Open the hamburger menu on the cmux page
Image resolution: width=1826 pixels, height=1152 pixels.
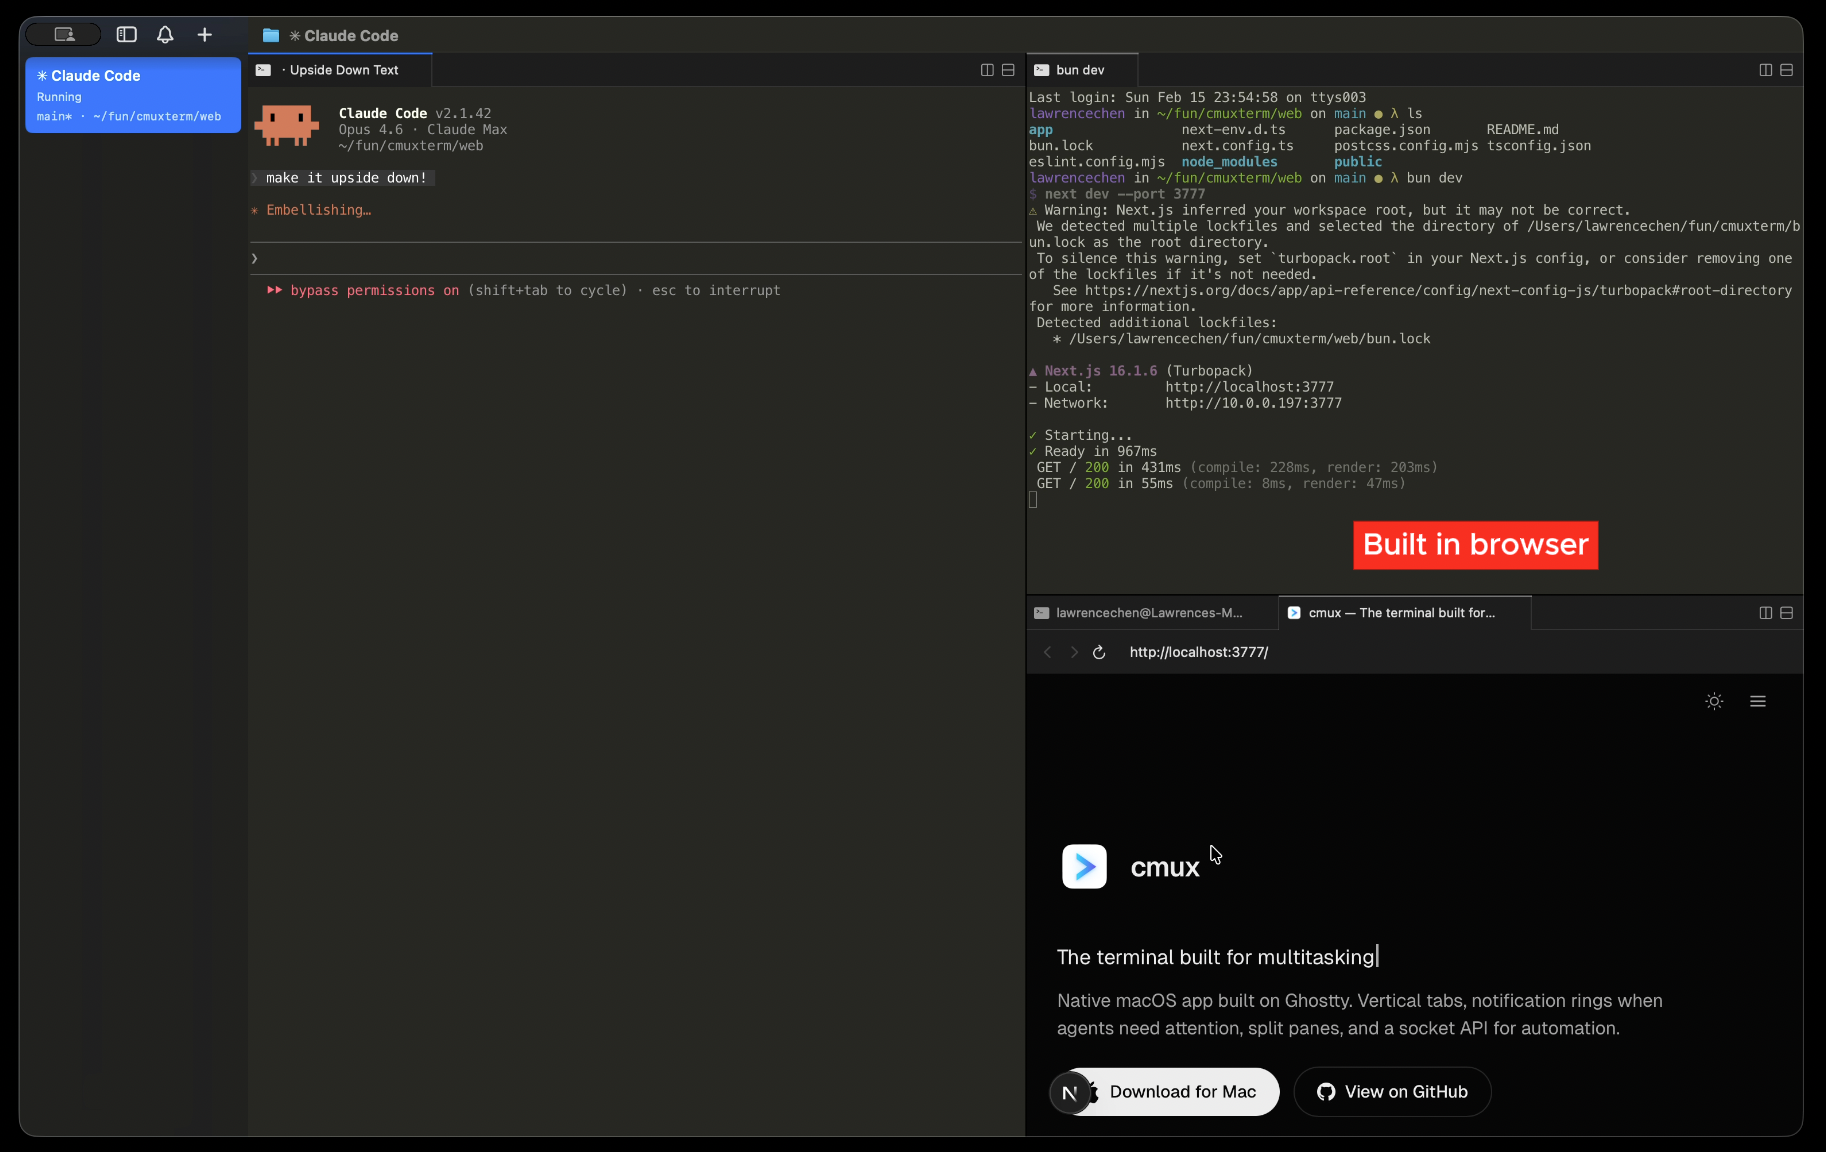click(1758, 701)
